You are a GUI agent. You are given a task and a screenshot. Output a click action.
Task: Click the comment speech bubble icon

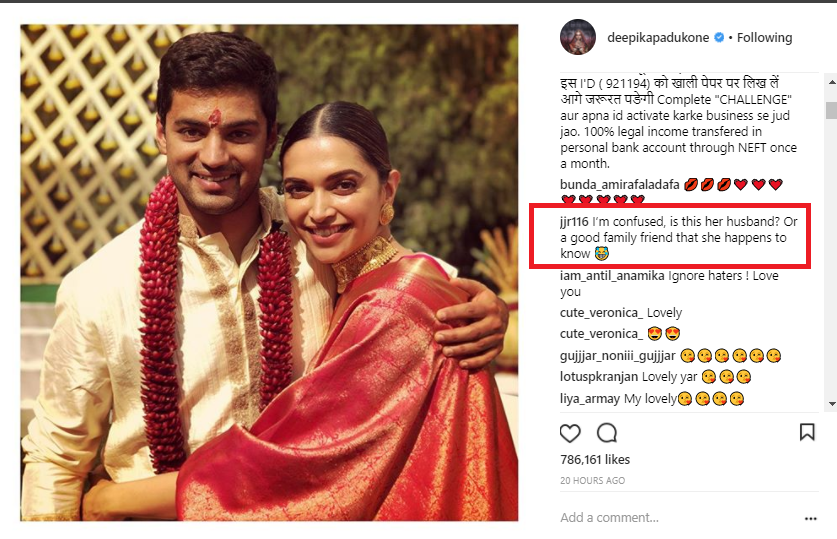tap(607, 433)
